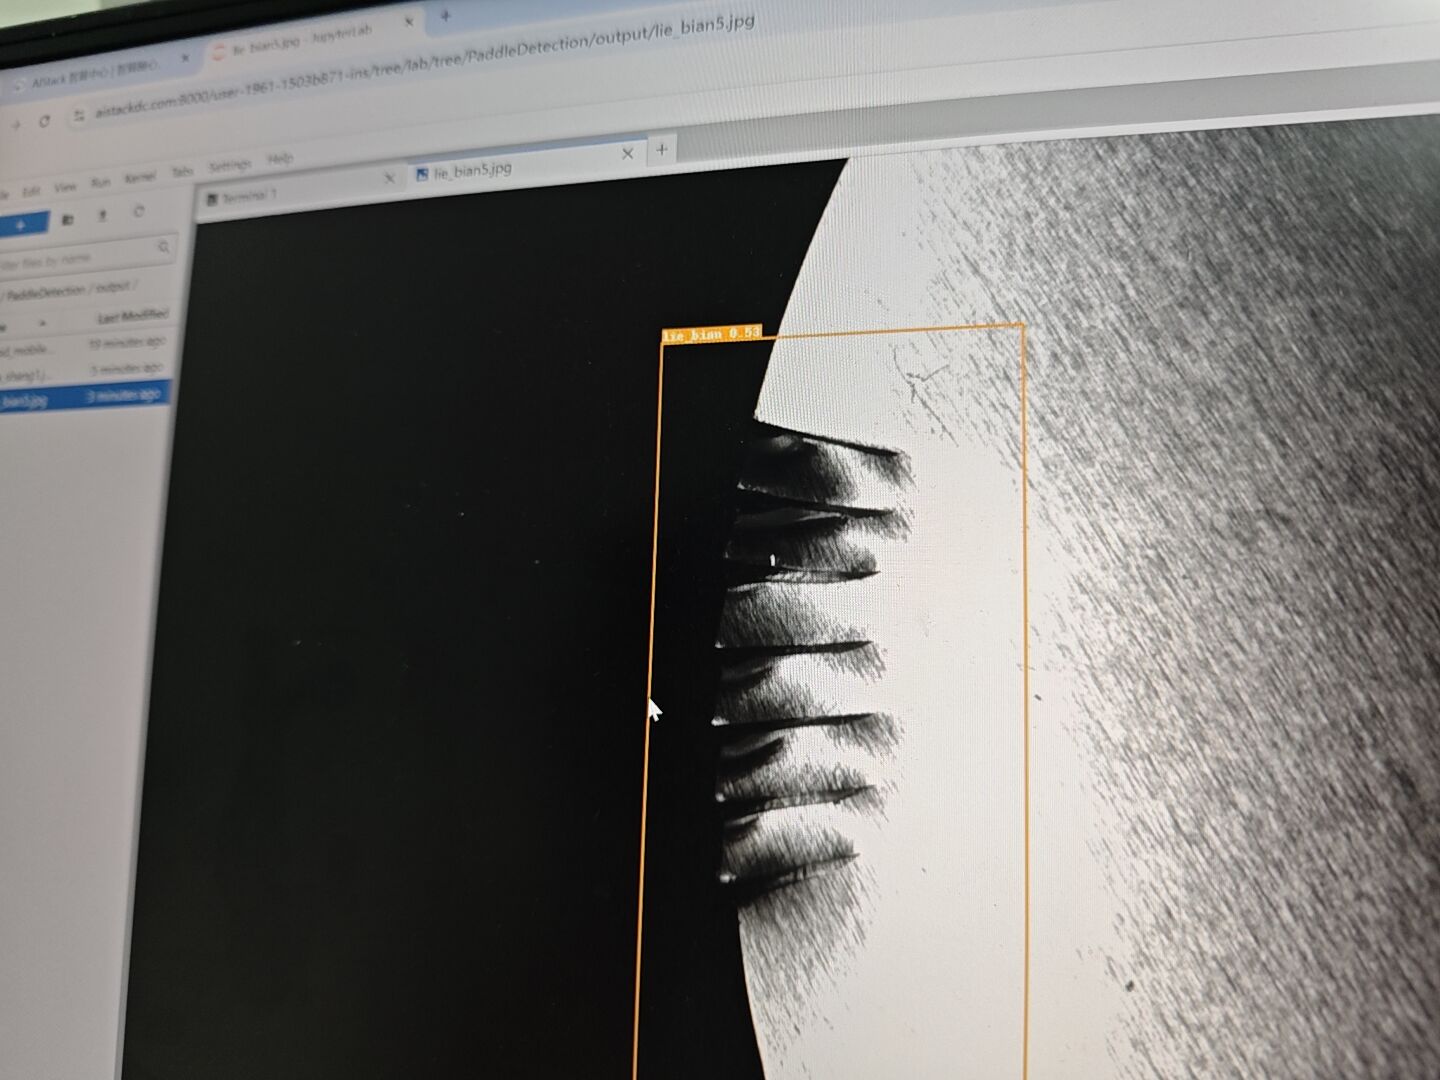Open a new browser tab
The width and height of the screenshot is (1440, 1080).
(x=446, y=15)
